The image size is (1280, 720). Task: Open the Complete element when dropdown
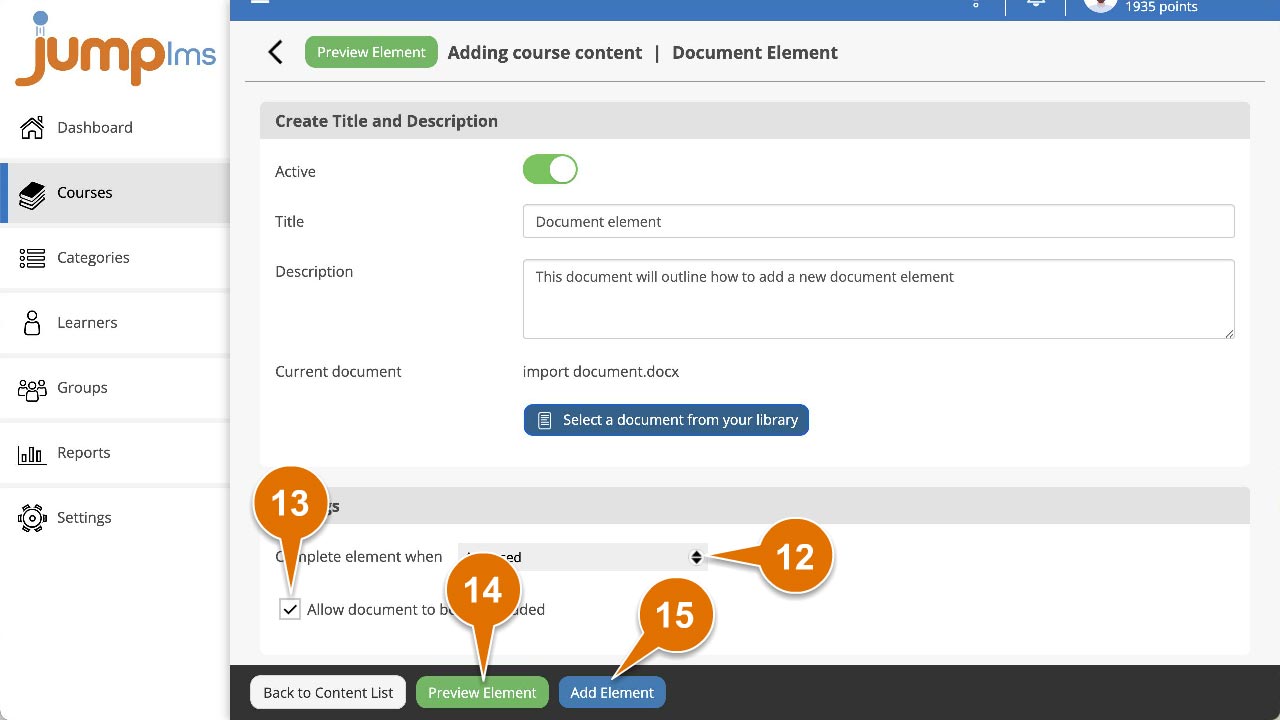pos(583,557)
